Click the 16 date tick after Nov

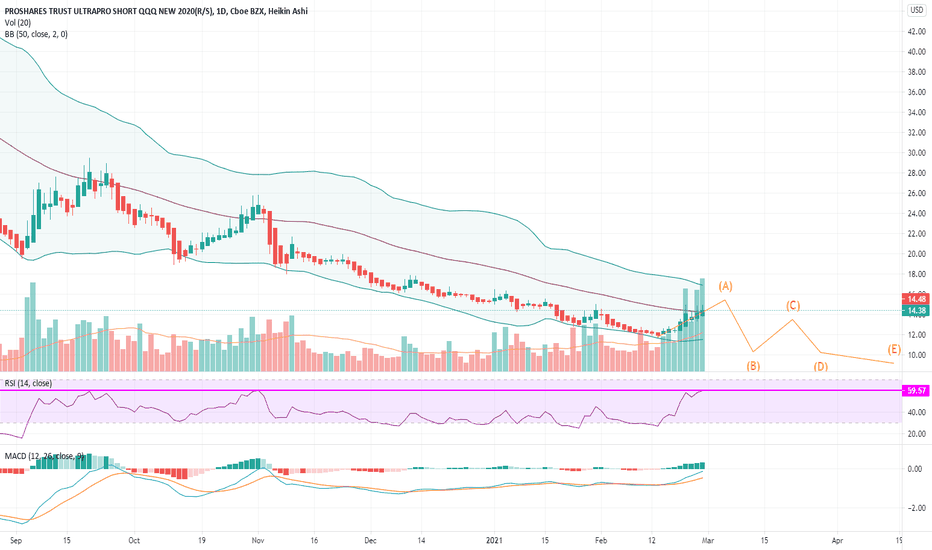click(314, 540)
